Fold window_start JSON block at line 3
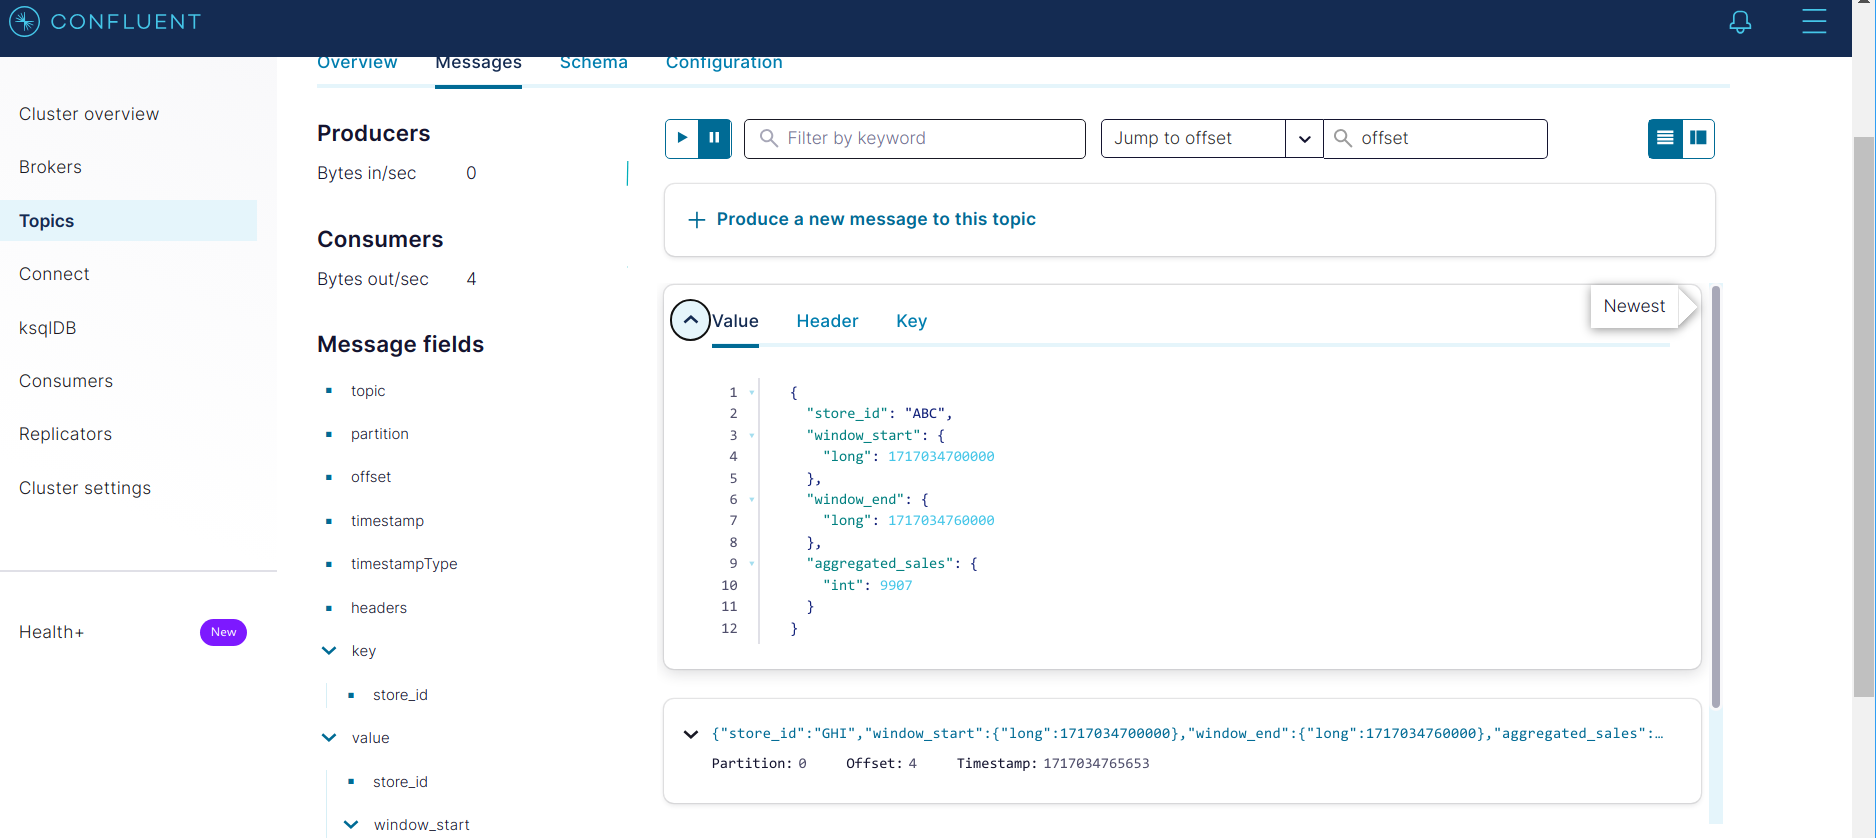The width and height of the screenshot is (1876, 838). coord(752,436)
